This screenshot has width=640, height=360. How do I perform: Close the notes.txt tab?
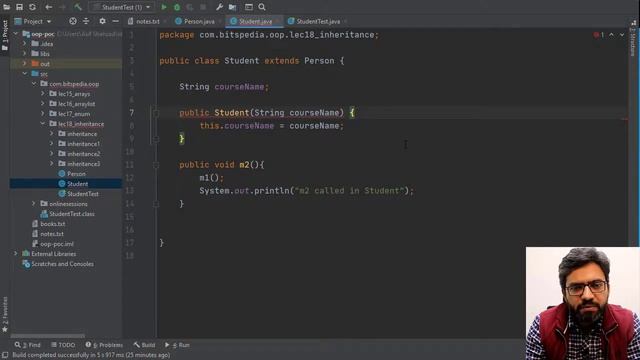[165, 21]
